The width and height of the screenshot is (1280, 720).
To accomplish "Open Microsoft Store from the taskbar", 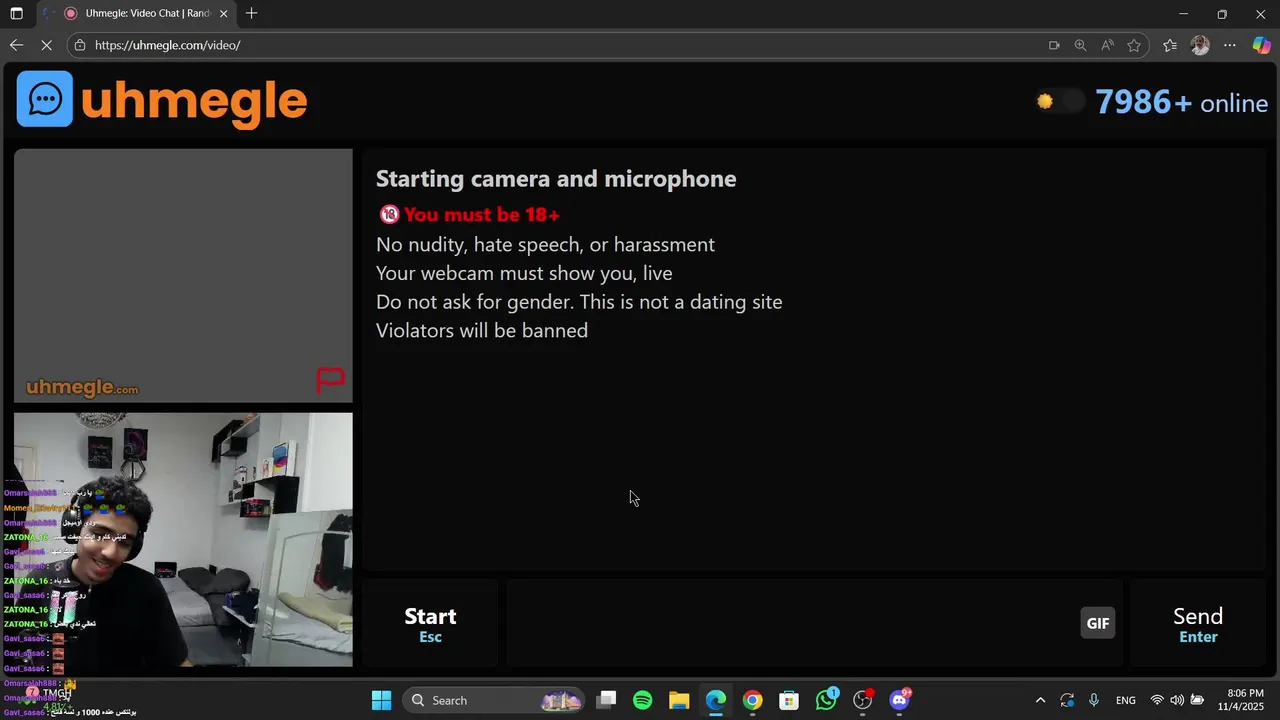I will click(x=789, y=700).
